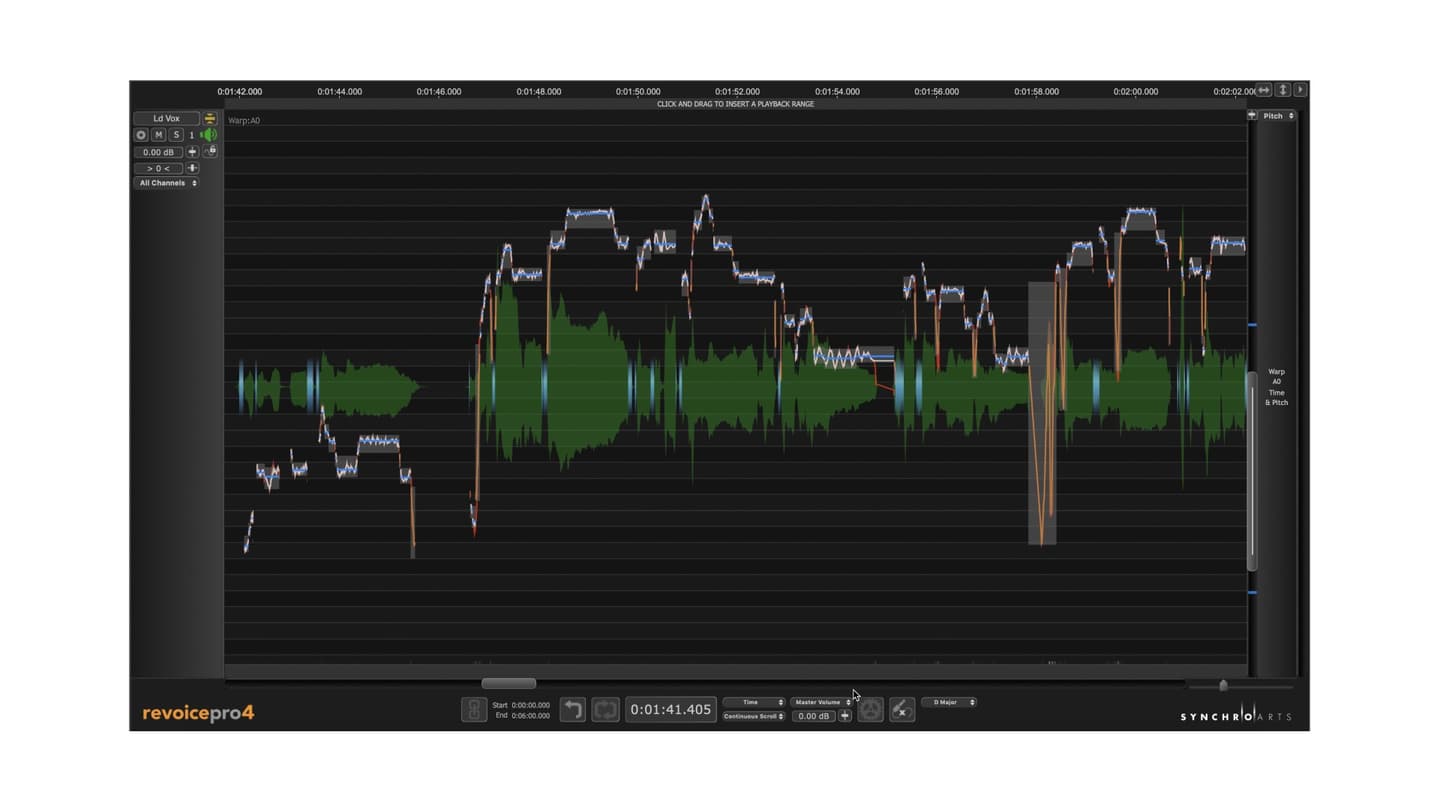Click the 0:01:44.000 ruler marker
Screen dimensions: 1440x810
pyautogui.click(x=339, y=91)
